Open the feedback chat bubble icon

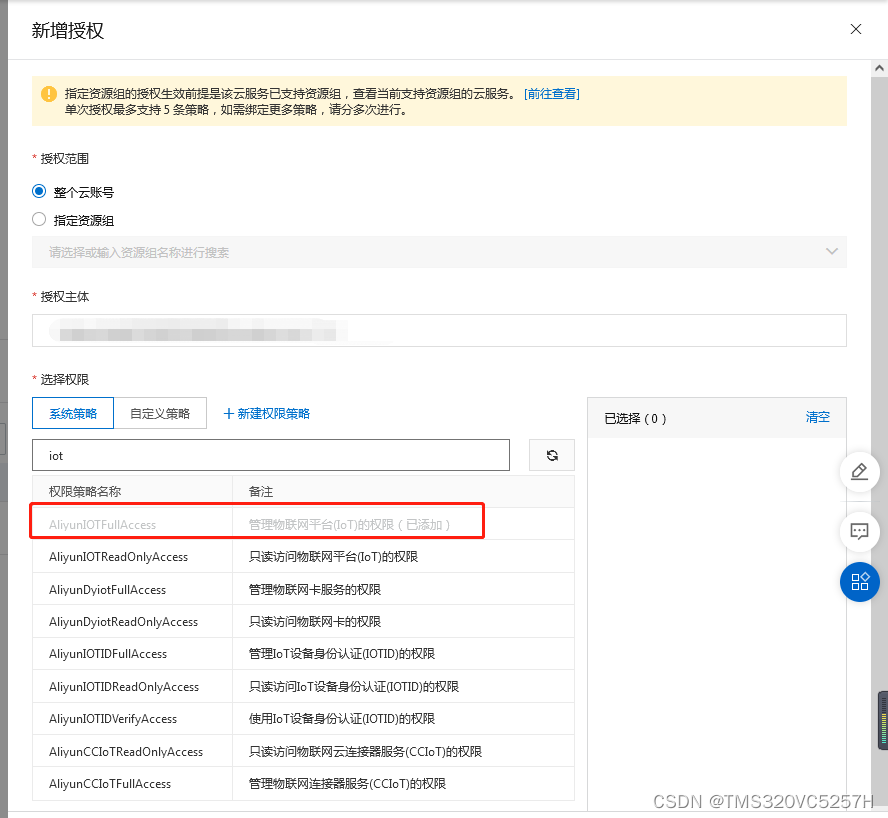tap(859, 531)
